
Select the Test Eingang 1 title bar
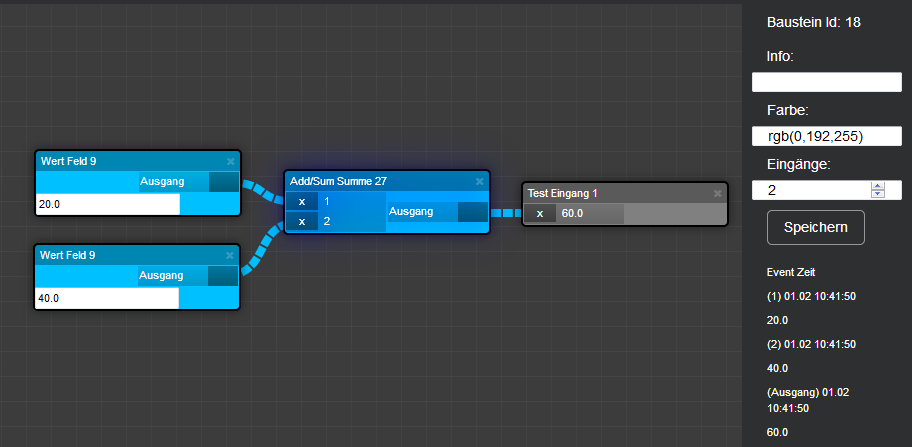625,193
